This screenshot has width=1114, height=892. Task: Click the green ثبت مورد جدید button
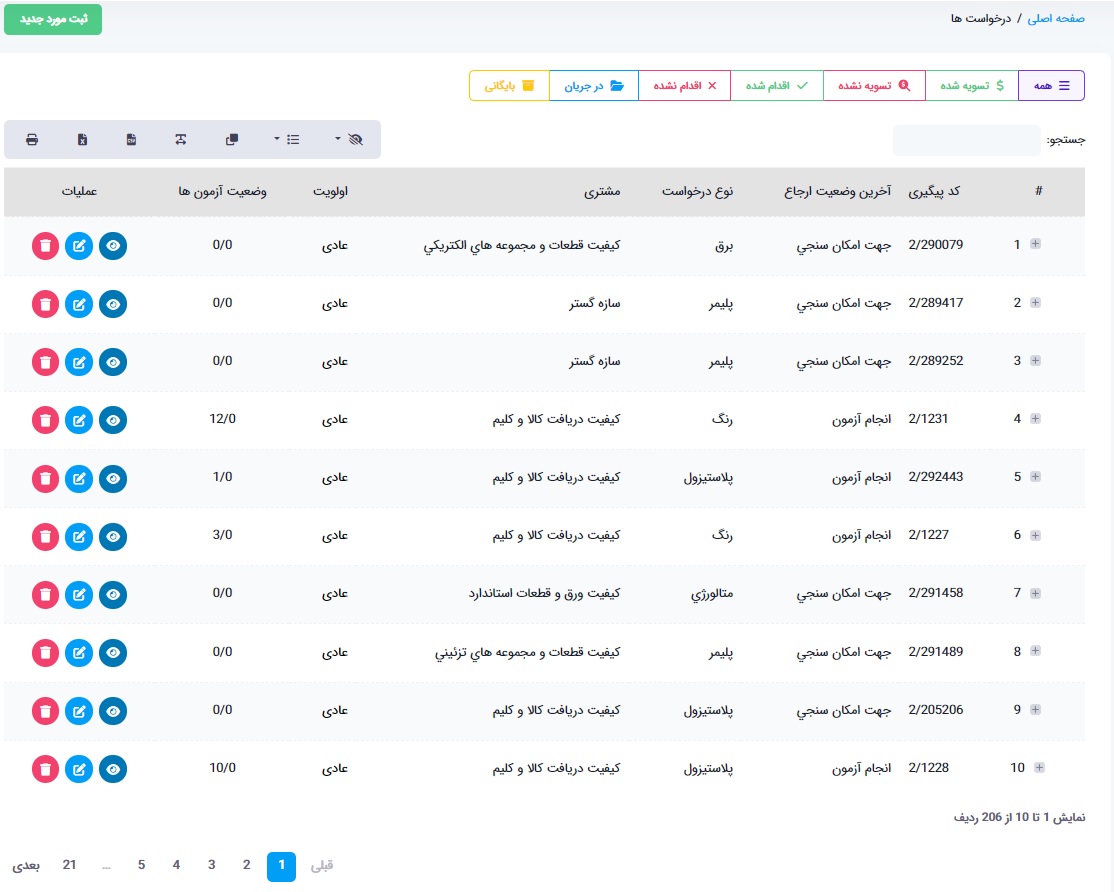click(x=53, y=19)
